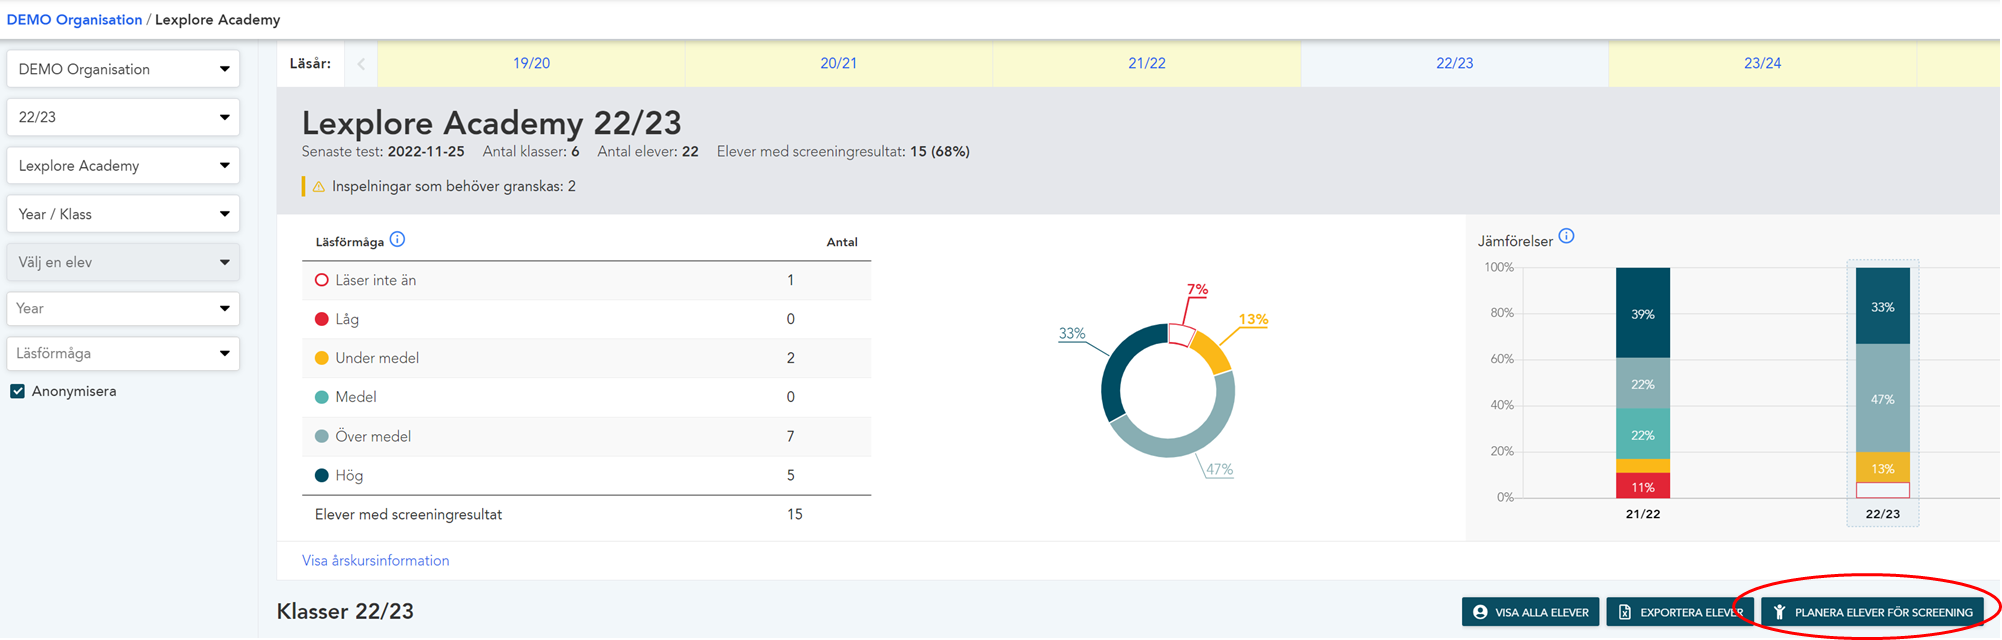This screenshot has width=2002, height=640.
Task: Click the grey-blue dot beside Över medel
Action: pyautogui.click(x=322, y=436)
